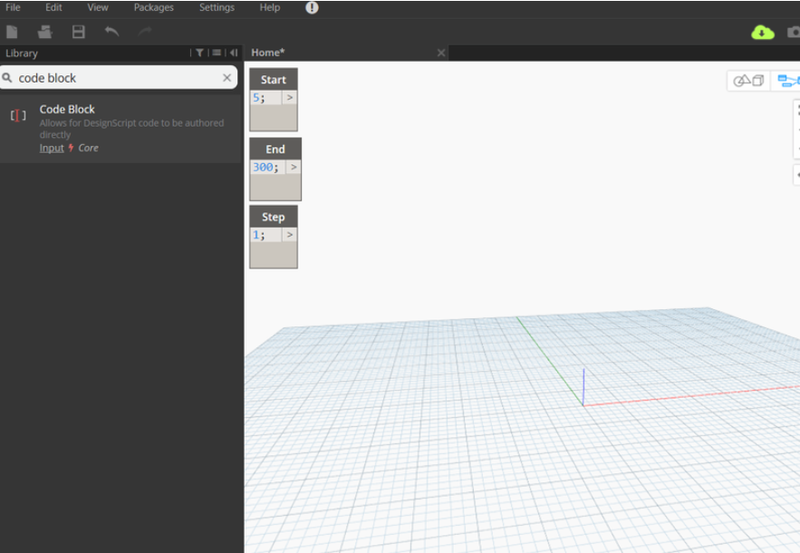The height and width of the screenshot is (553, 800).
Task: Click the library search field
Action: (118, 78)
